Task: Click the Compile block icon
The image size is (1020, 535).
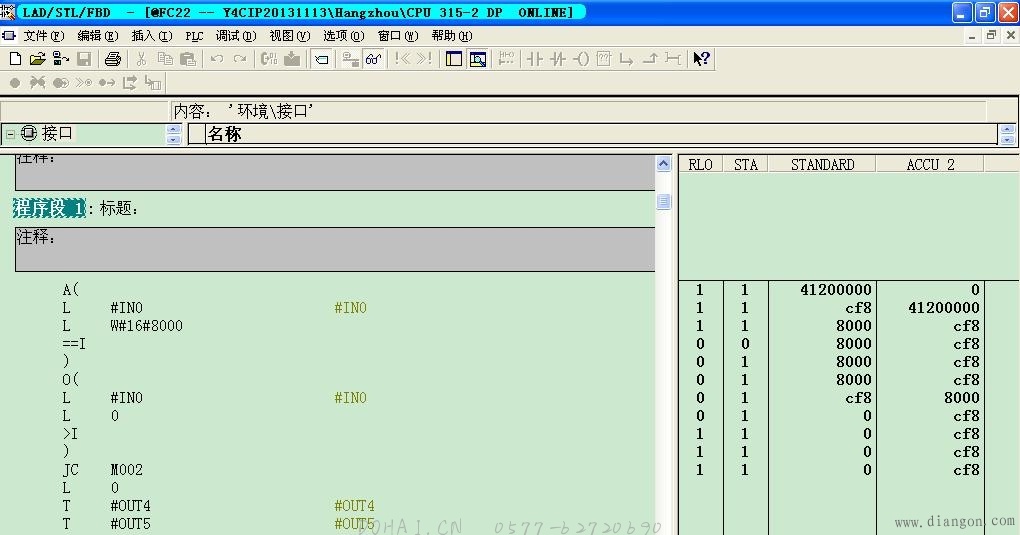Action: point(269,59)
